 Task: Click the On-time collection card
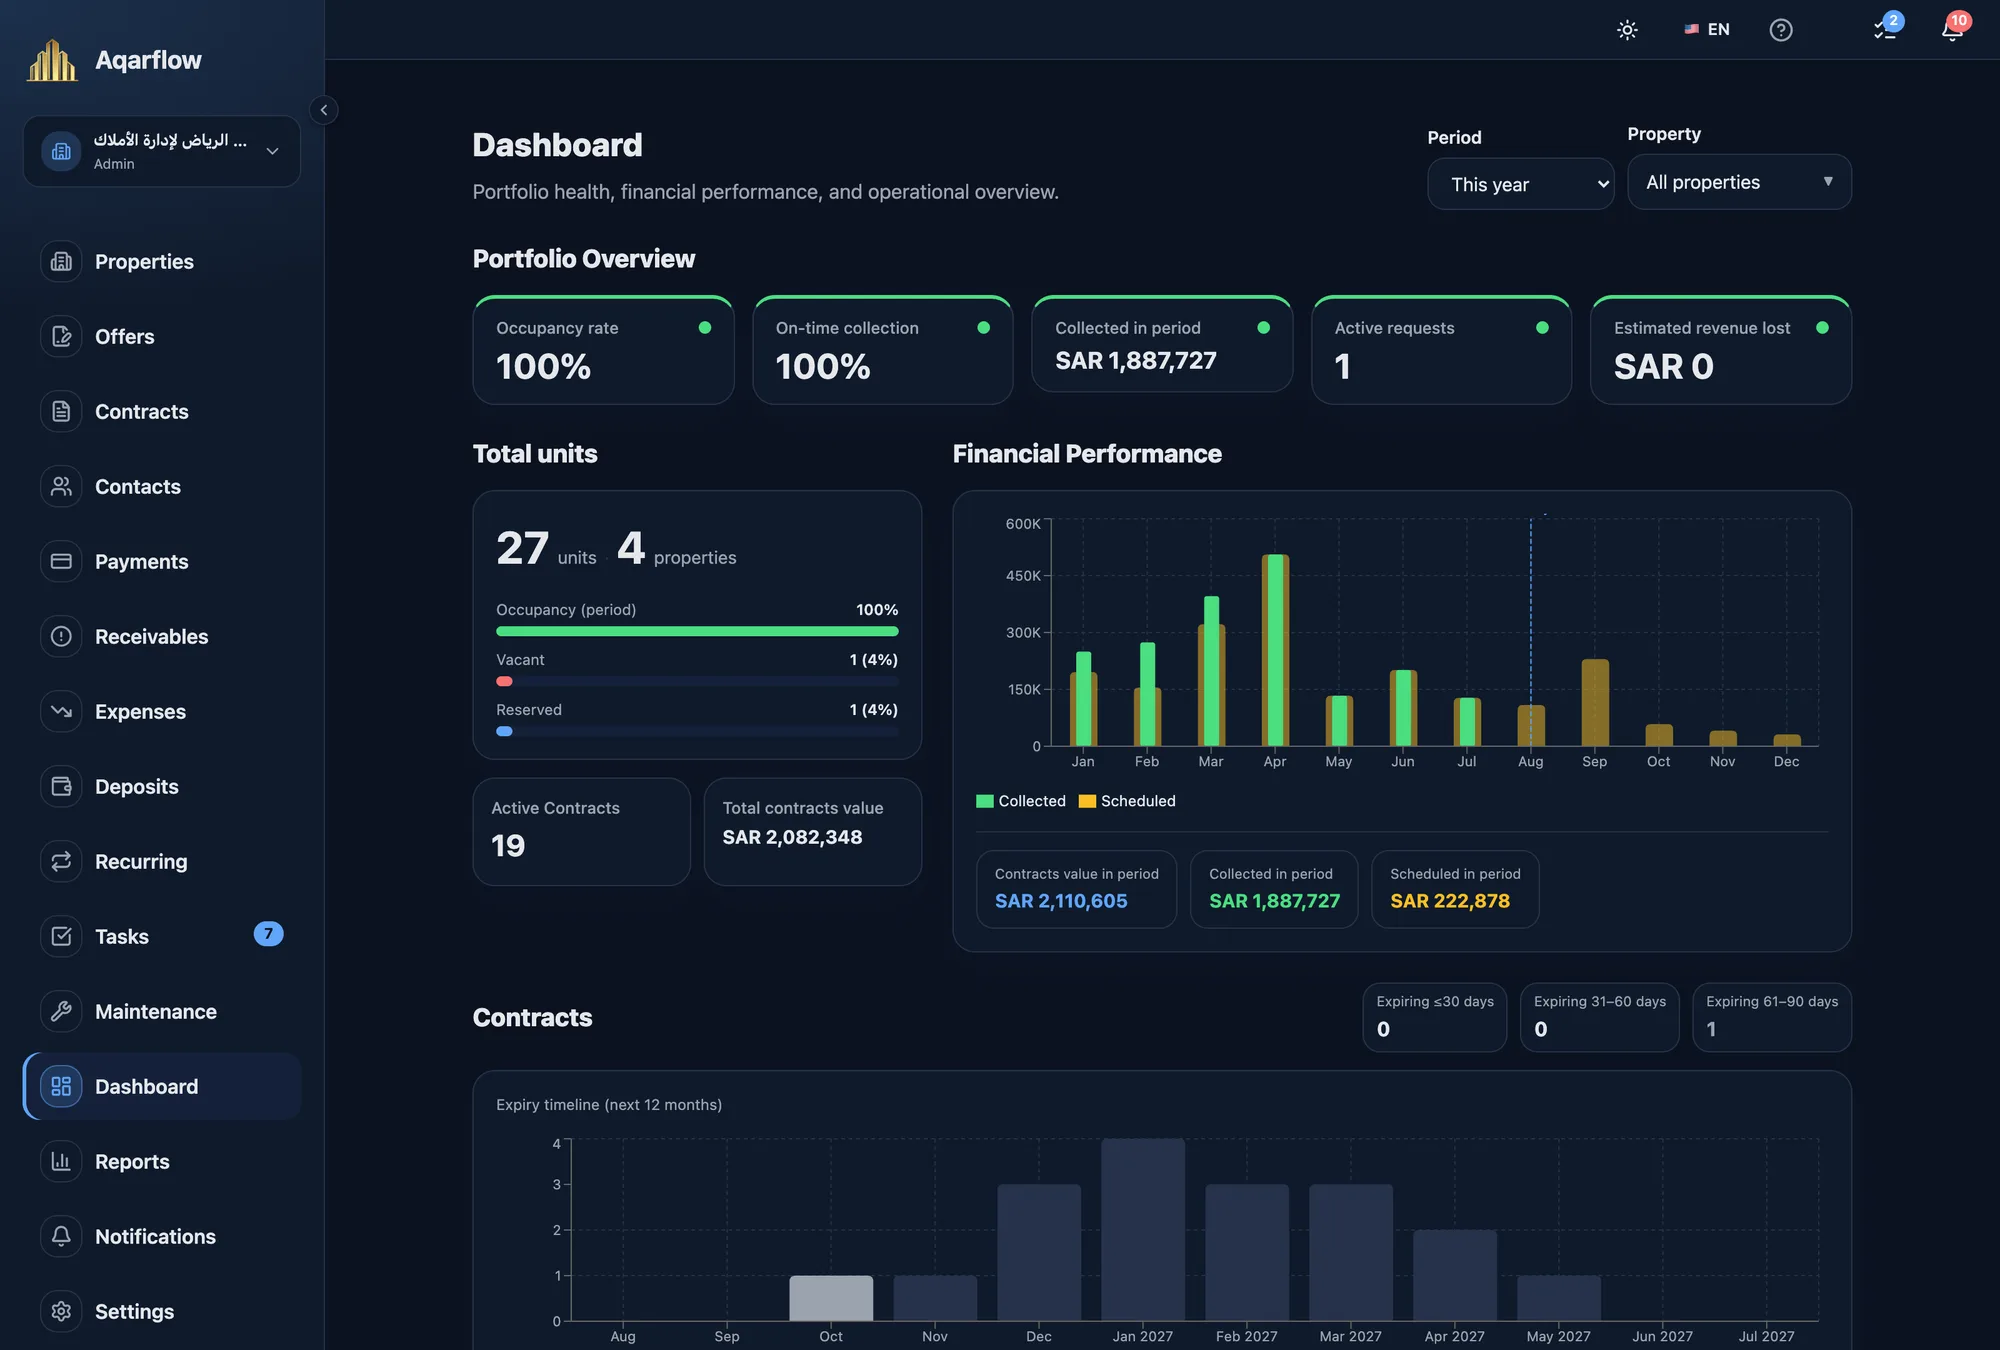882,350
